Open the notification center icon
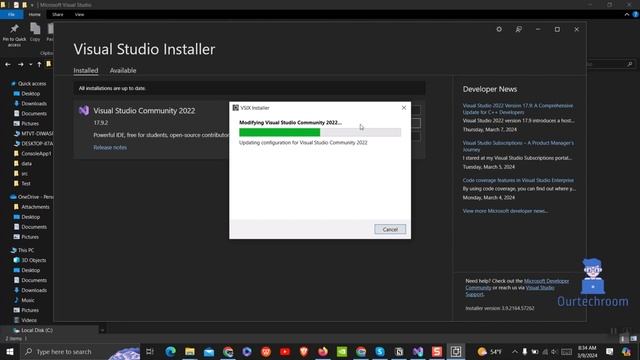640x360 pixels. tap(609, 351)
